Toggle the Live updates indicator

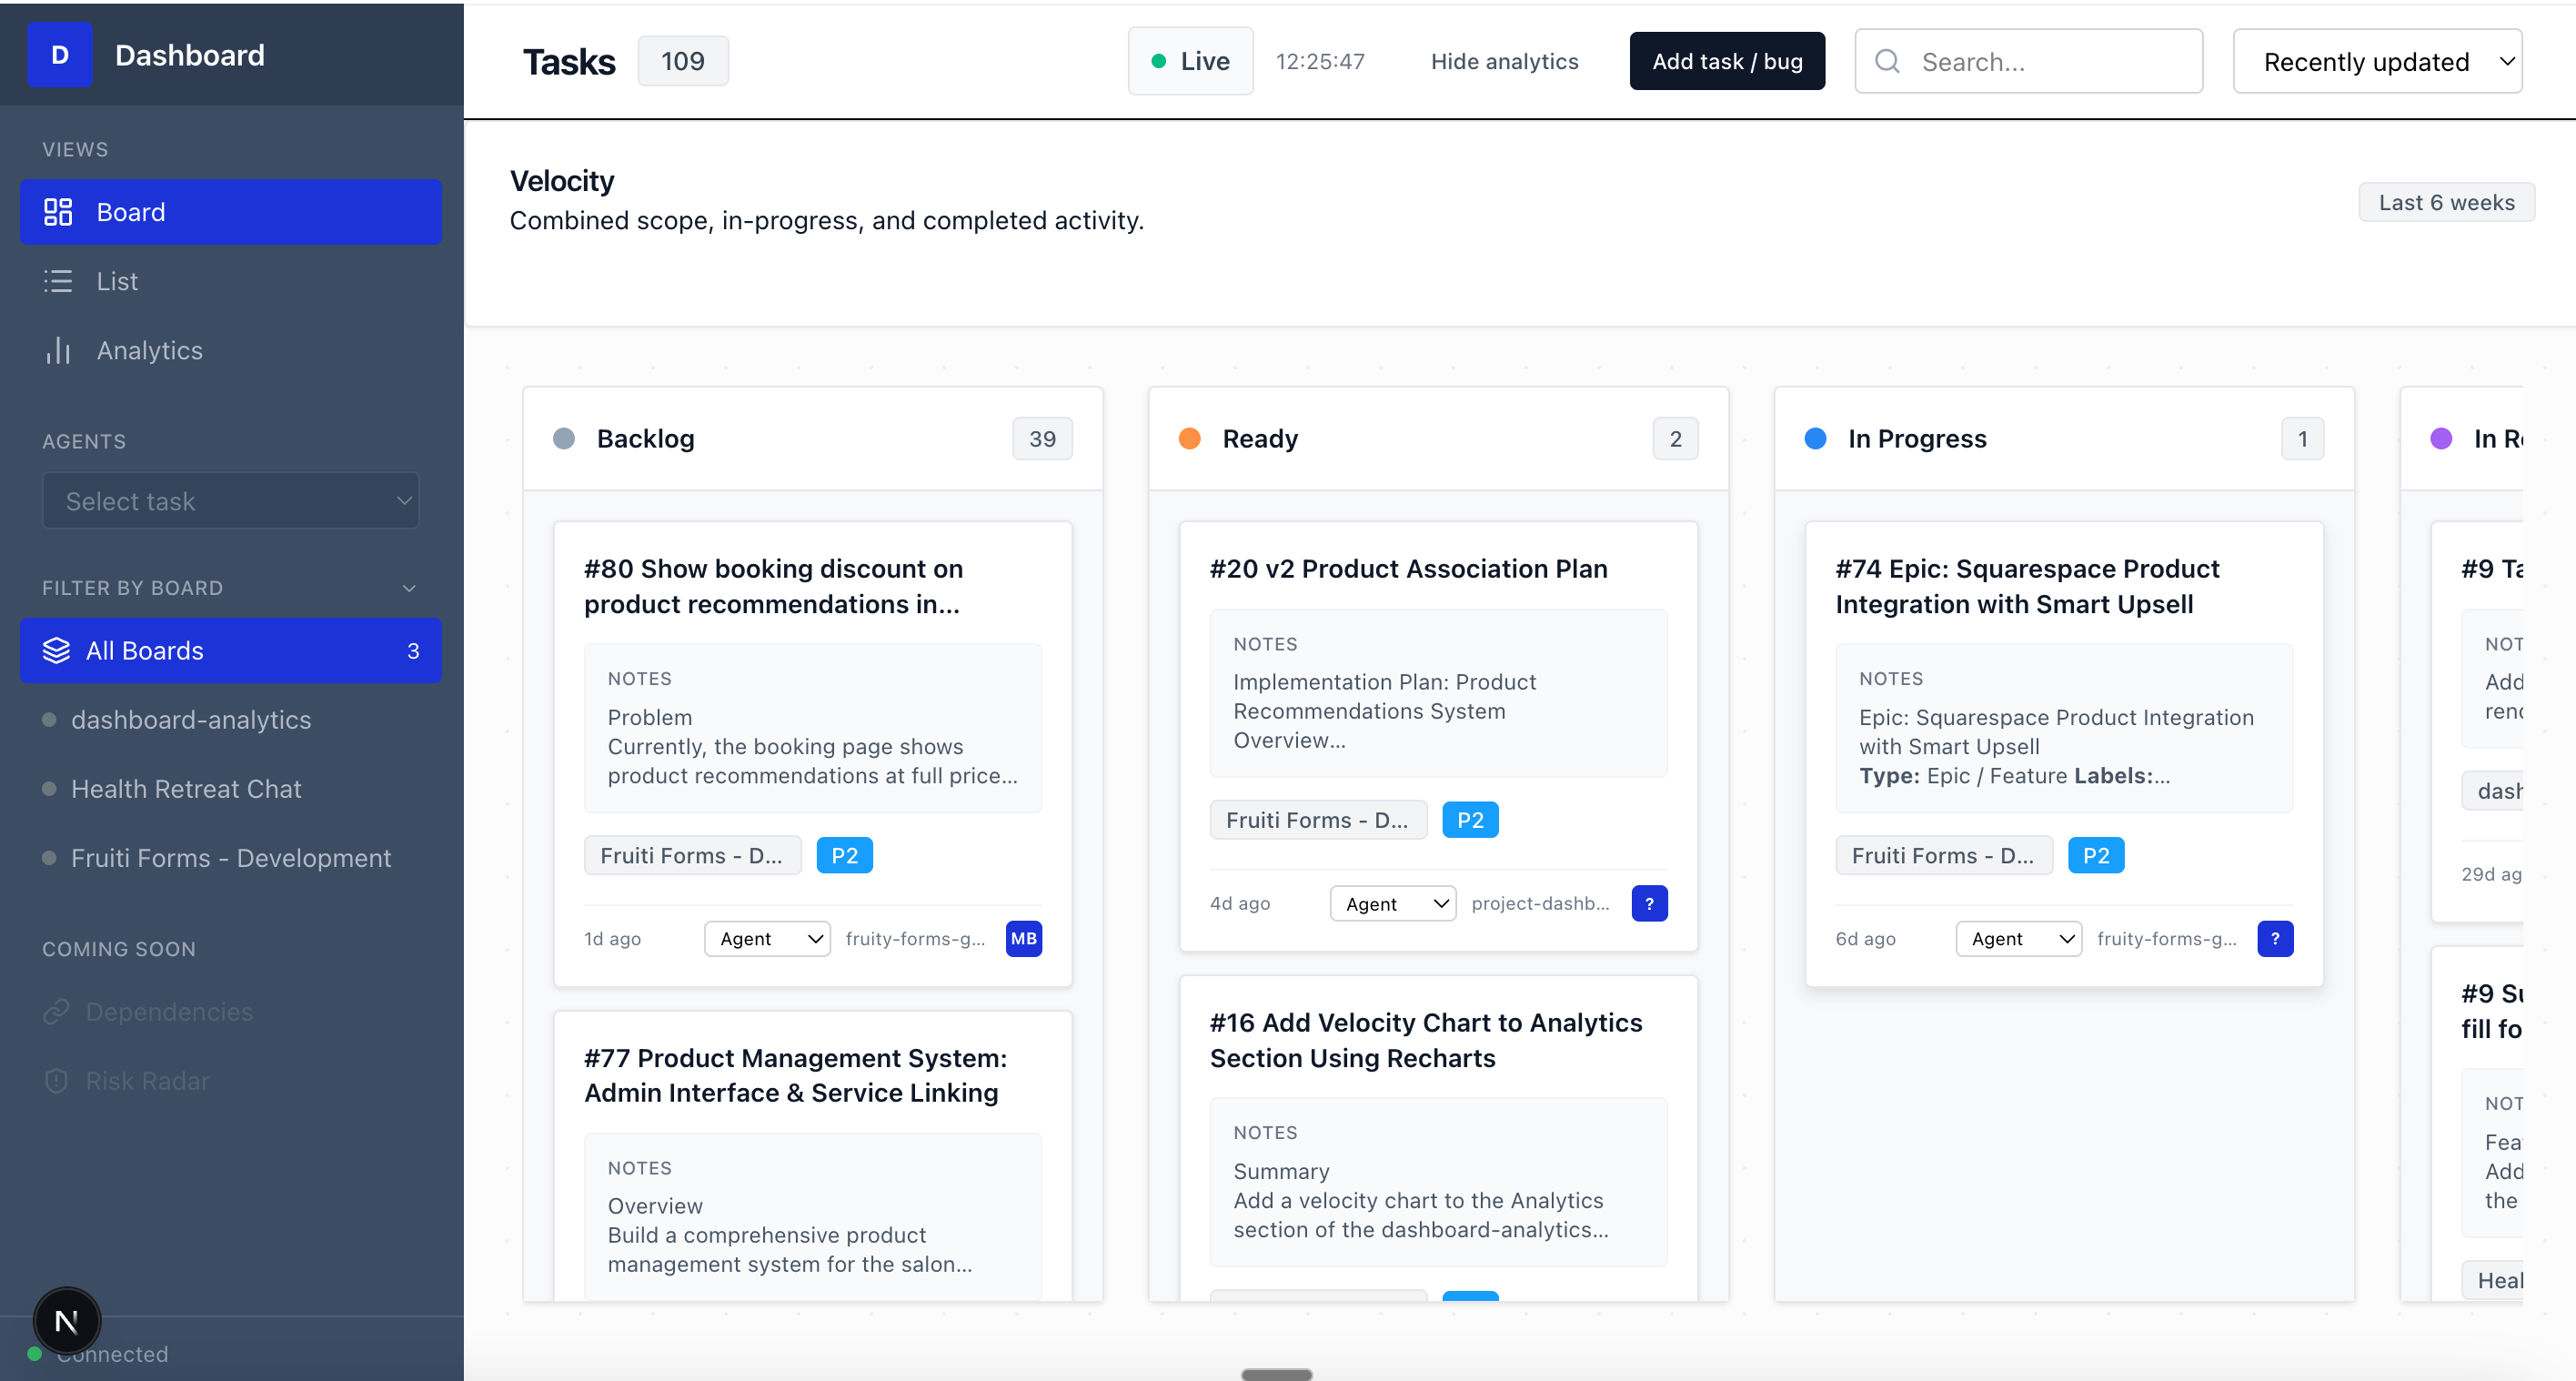click(1190, 61)
